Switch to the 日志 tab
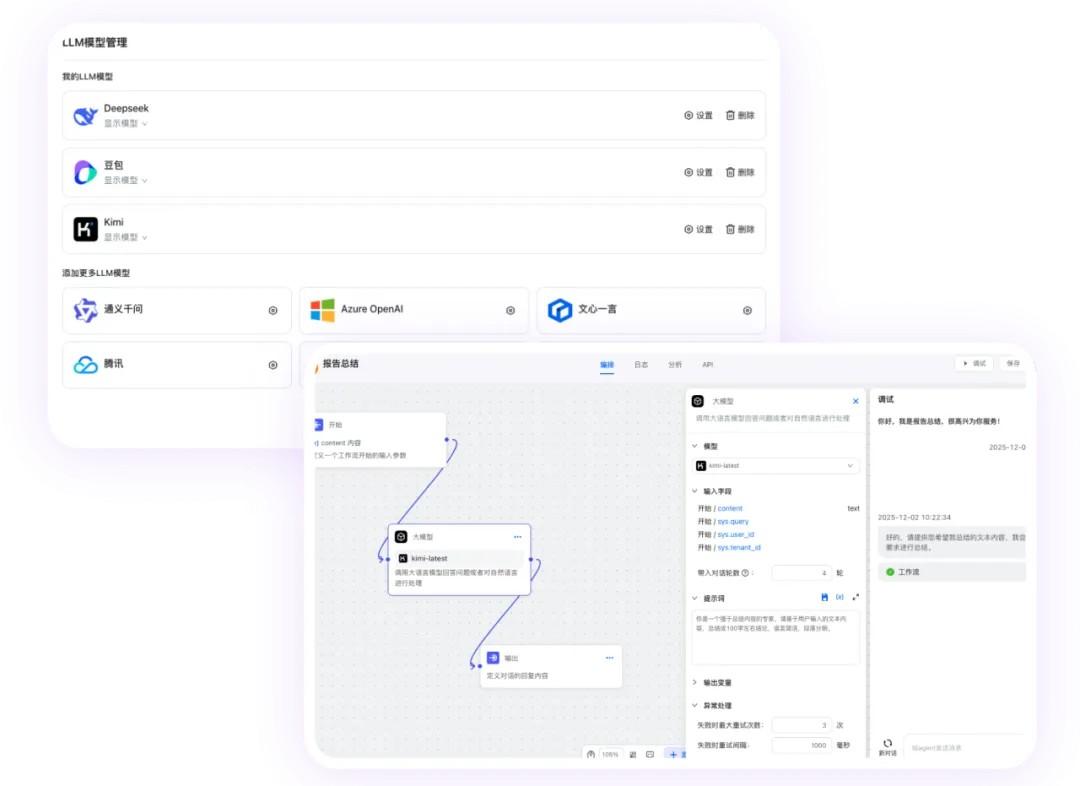The height and width of the screenshot is (786, 1080). pos(641,365)
